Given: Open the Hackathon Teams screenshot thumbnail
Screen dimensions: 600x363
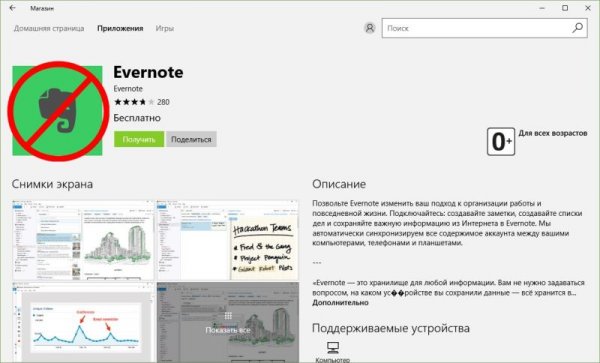Looking at the screenshot, I should (x=228, y=240).
